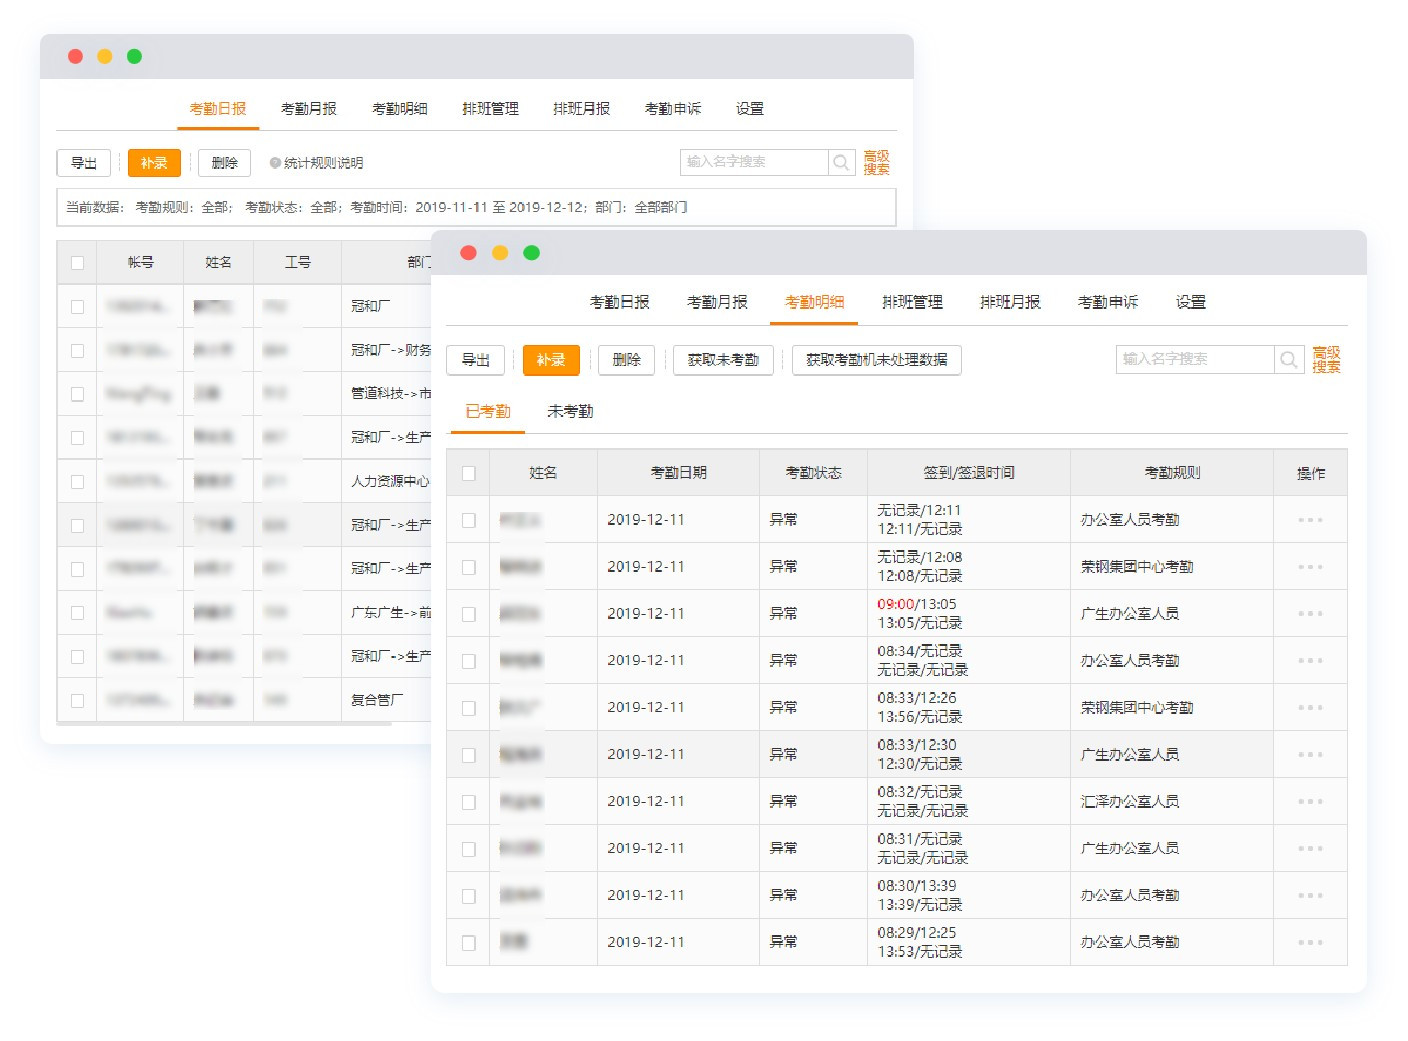The width and height of the screenshot is (1408, 1041).
Task: Switch to 考勤月报 tab in front window
Action: pyautogui.click(x=717, y=302)
